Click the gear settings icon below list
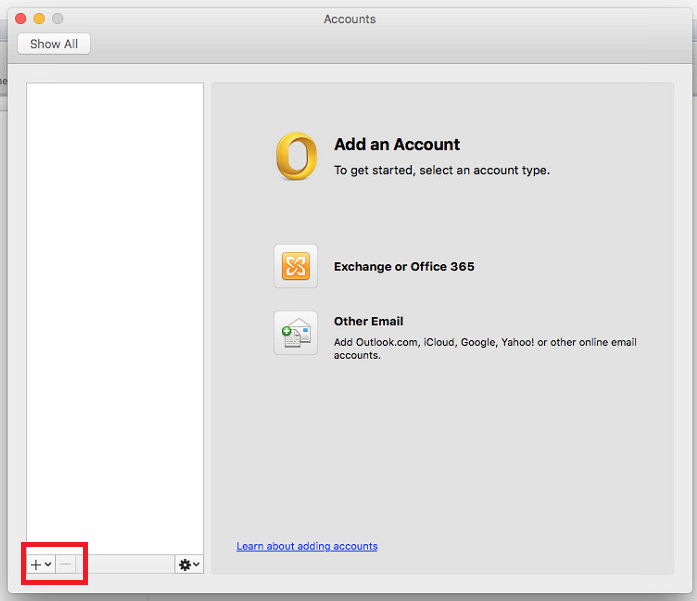This screenshot has width=697, height=601. point(184,565)
